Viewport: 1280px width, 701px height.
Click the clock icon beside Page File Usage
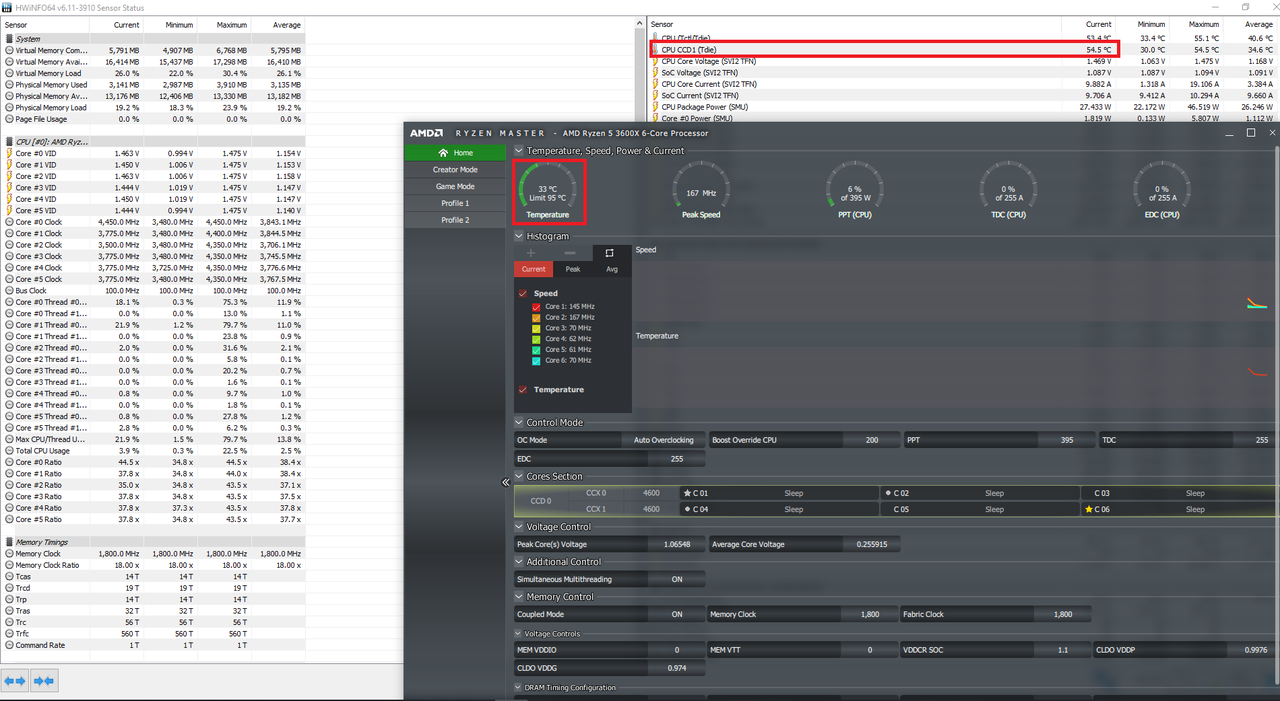click(10, 119)
